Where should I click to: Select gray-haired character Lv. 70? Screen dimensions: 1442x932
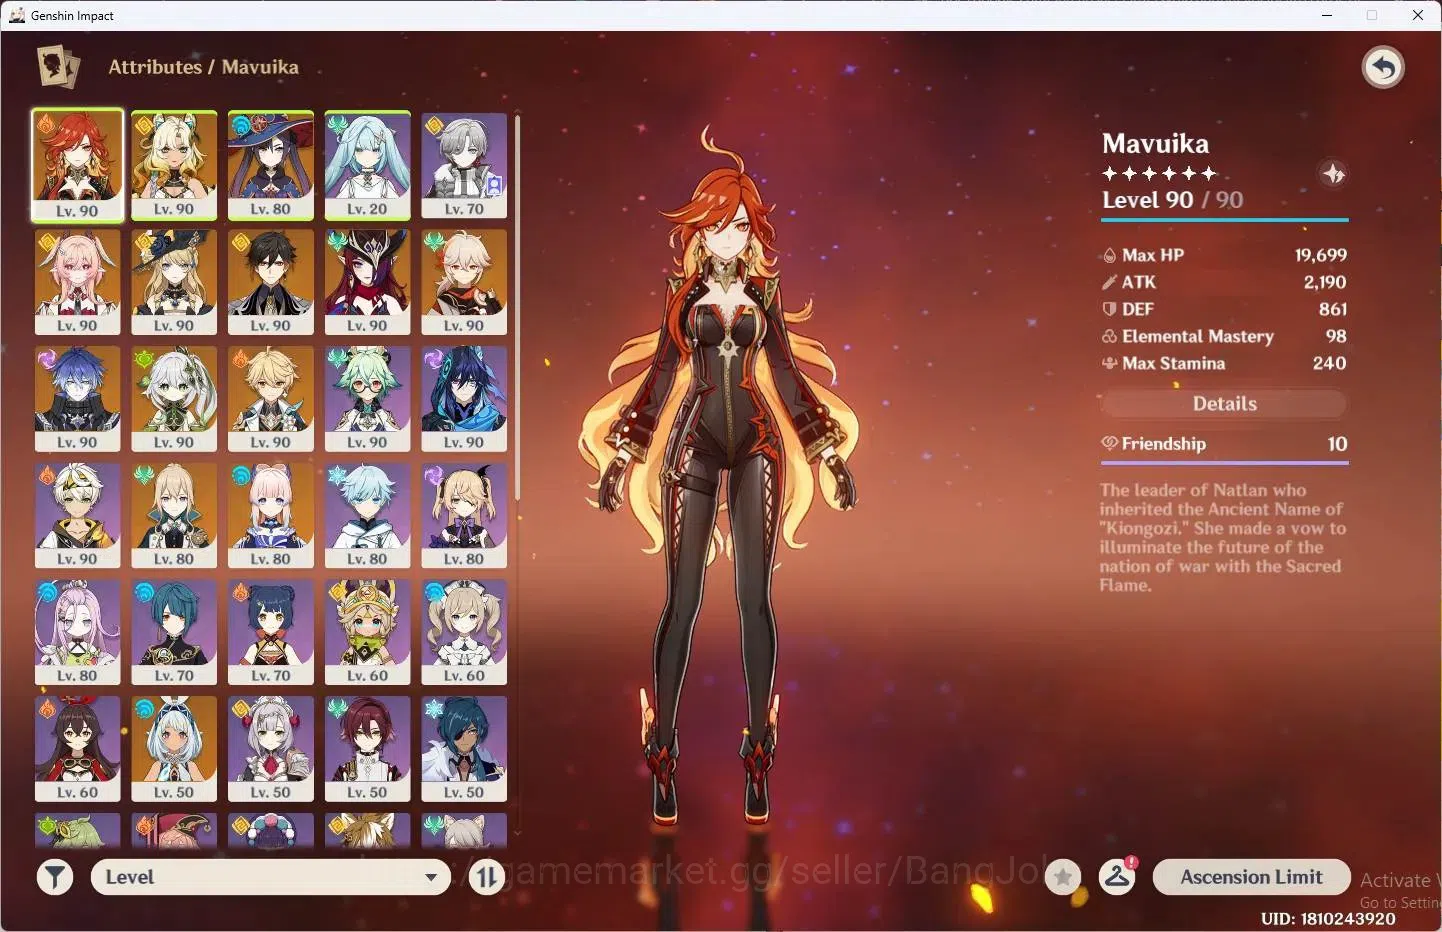464,165
